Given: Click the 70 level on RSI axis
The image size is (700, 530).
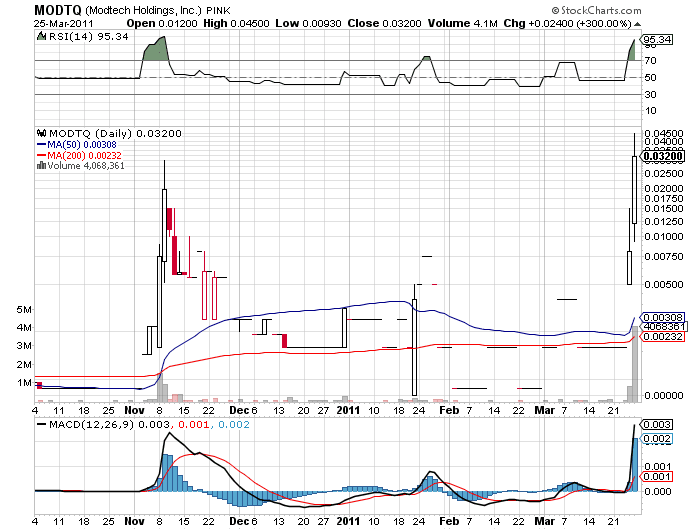Looking at the screenshot, I should tap(650, 60).
